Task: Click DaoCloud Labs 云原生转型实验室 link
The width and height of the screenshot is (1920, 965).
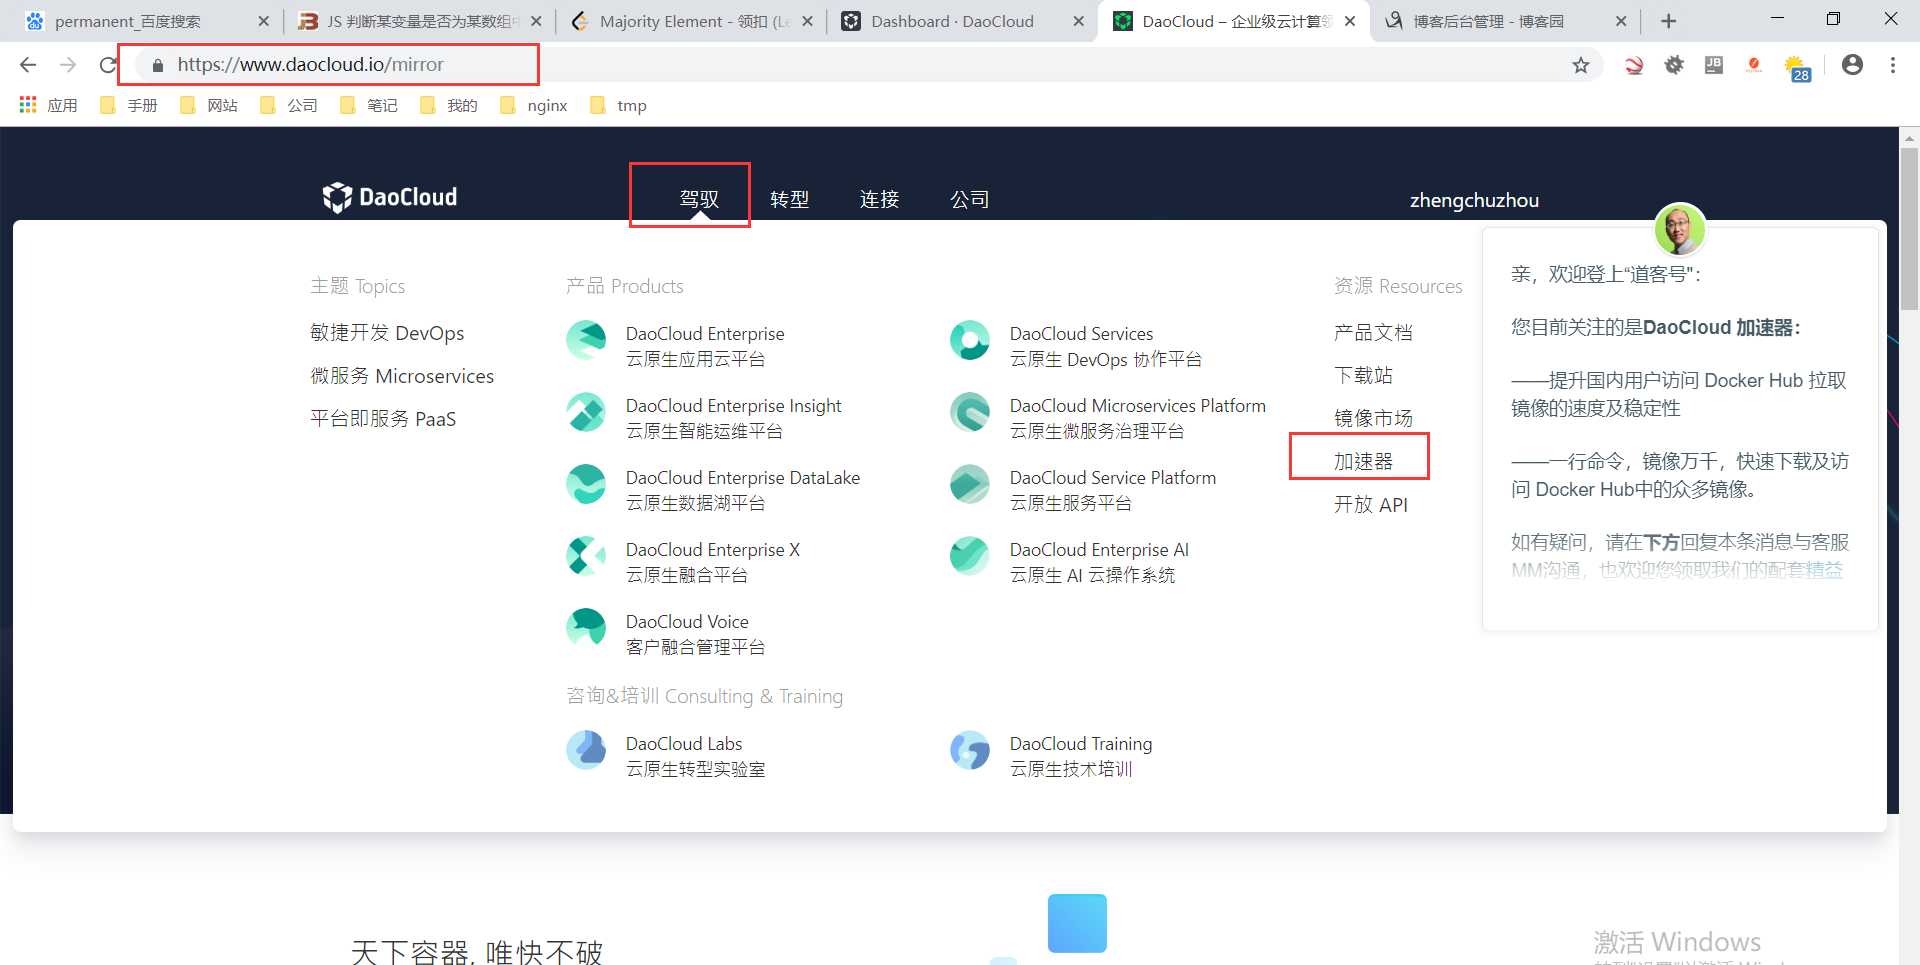Action: click(x=695, y=756)
